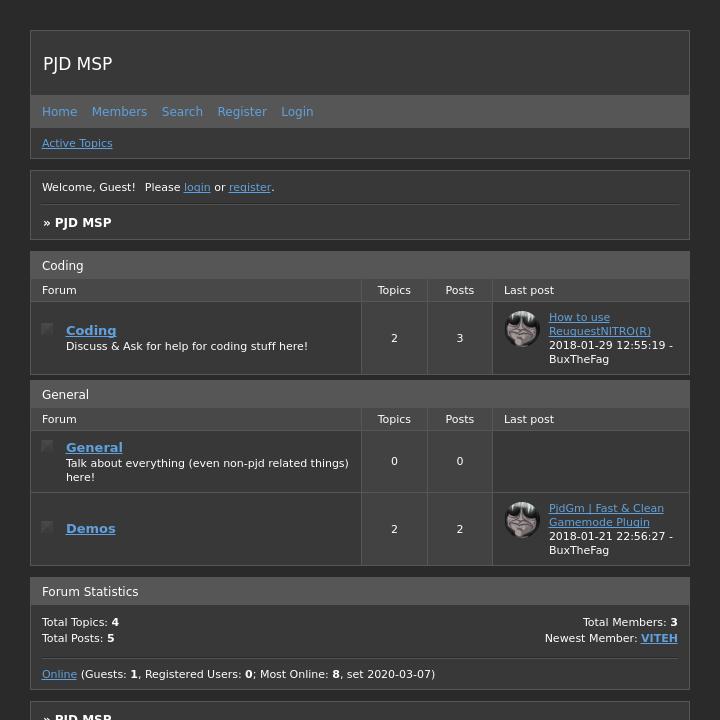Go to the Members page
Image resolution: width=720 pixels, height=720 pixels.
119,112
